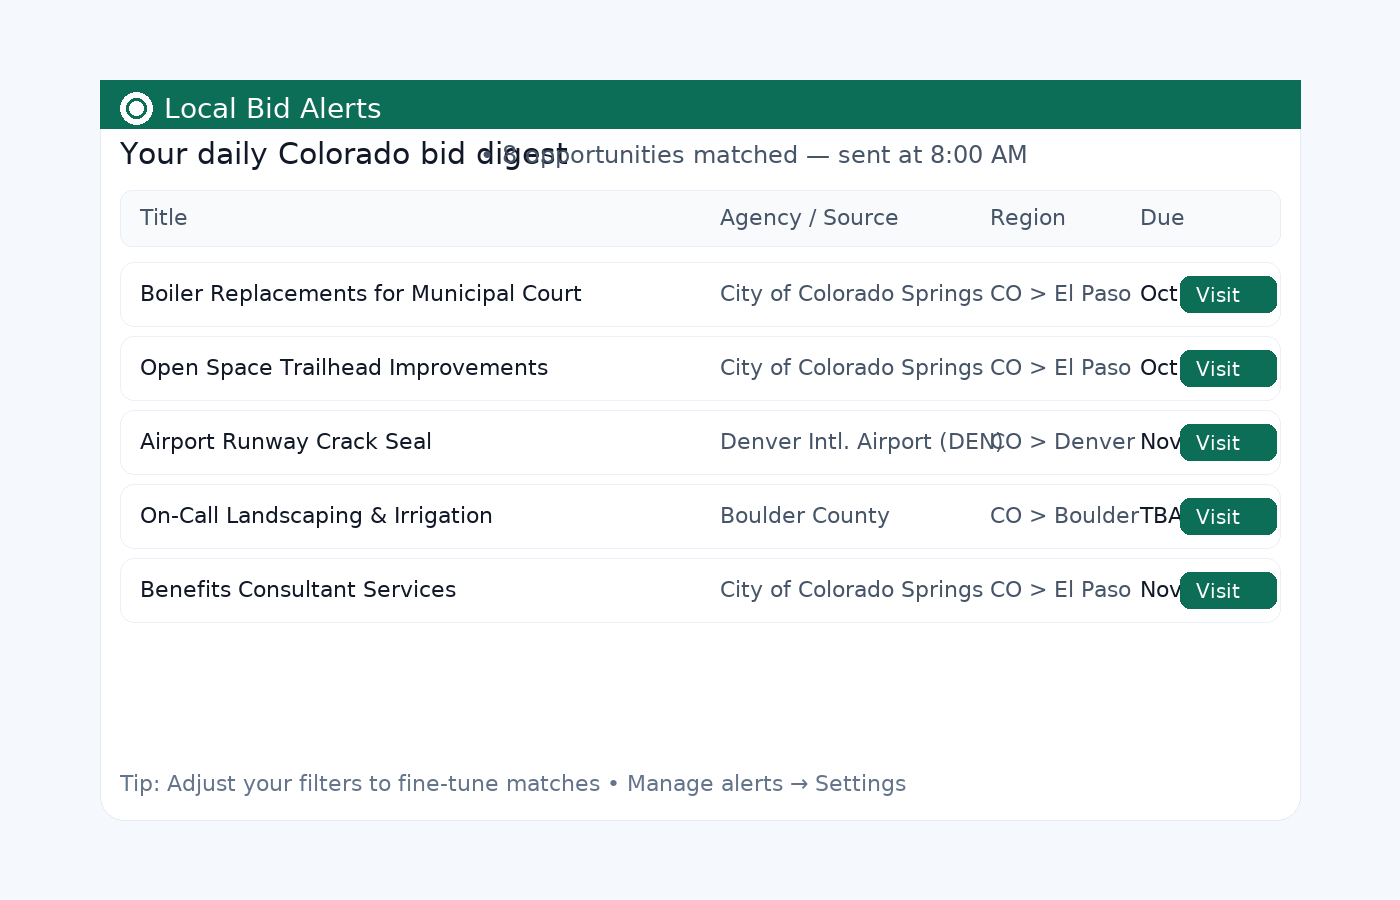Click the CO > Boulder region text

(1063, 516)
